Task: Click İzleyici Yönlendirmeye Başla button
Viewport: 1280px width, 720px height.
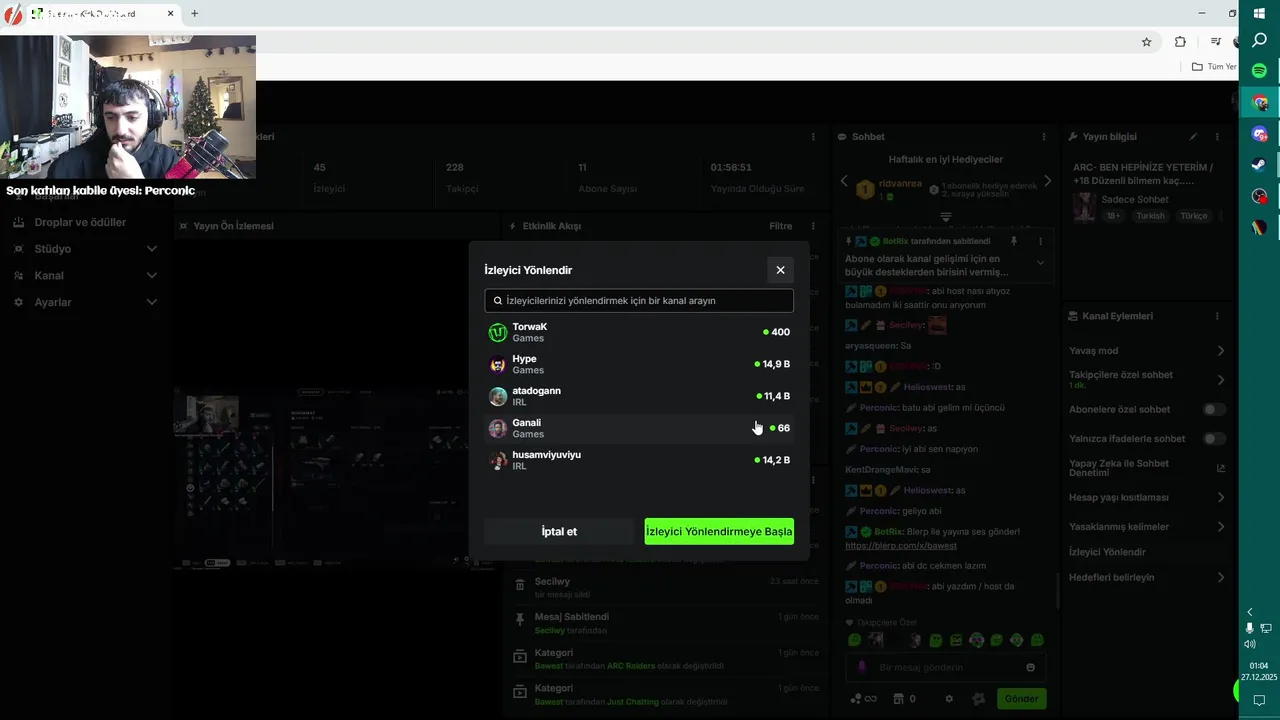Action: pos(719,532)
